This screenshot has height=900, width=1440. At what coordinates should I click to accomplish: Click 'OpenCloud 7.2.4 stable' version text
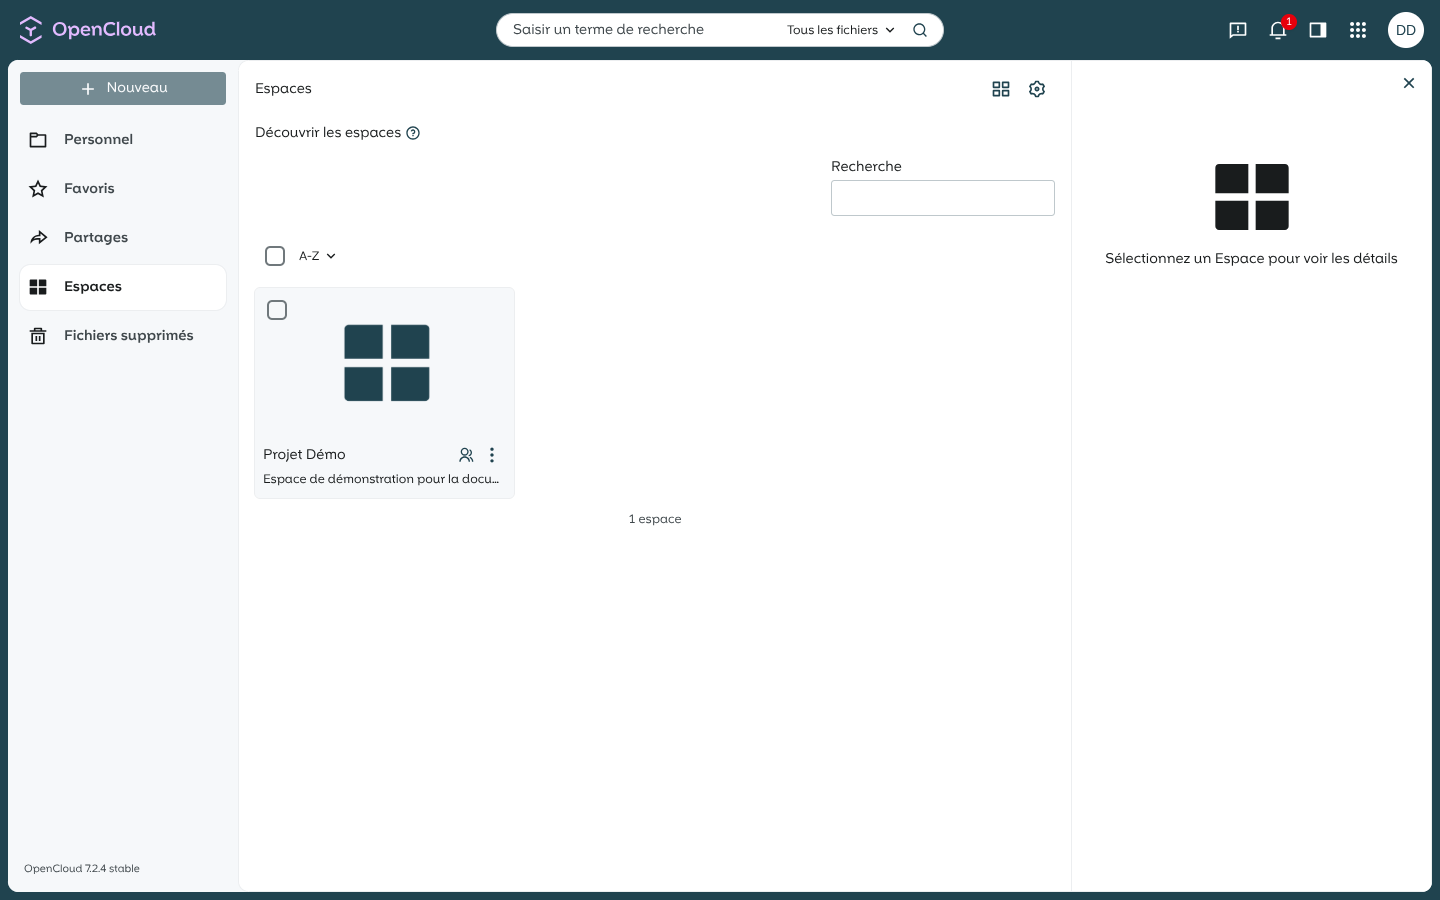[82, 868]
